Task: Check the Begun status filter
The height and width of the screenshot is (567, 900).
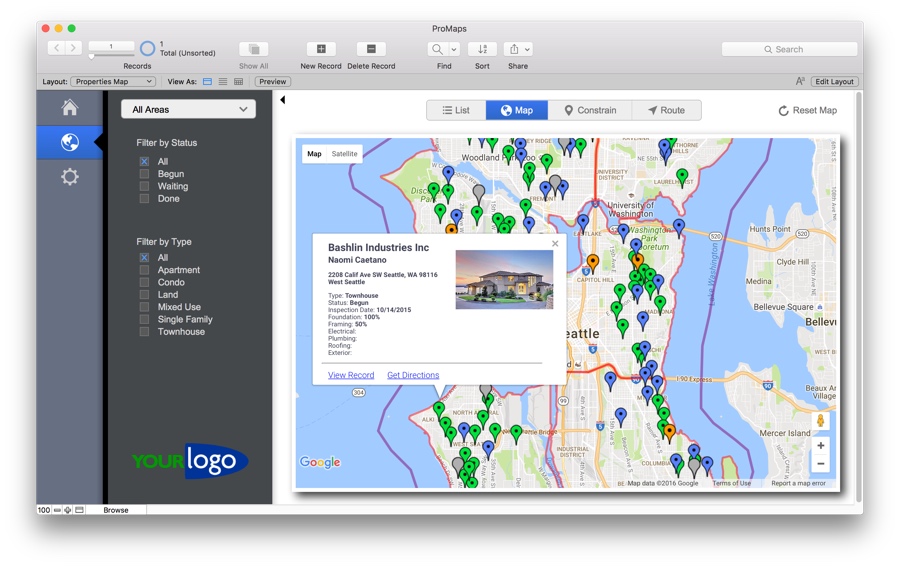Action: [144, 174]
